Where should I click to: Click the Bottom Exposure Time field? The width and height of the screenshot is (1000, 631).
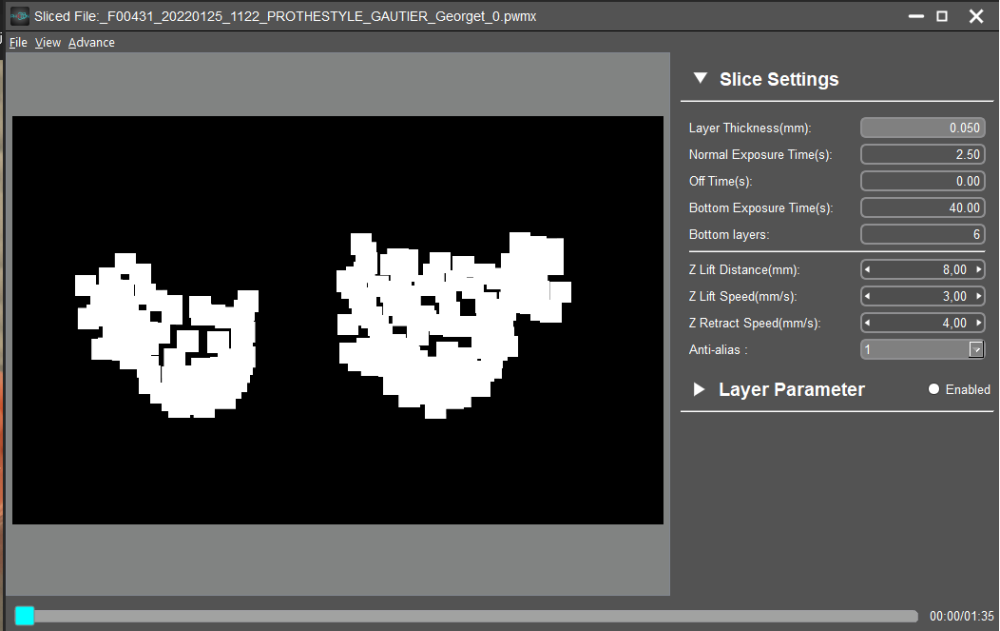[922, 208]
